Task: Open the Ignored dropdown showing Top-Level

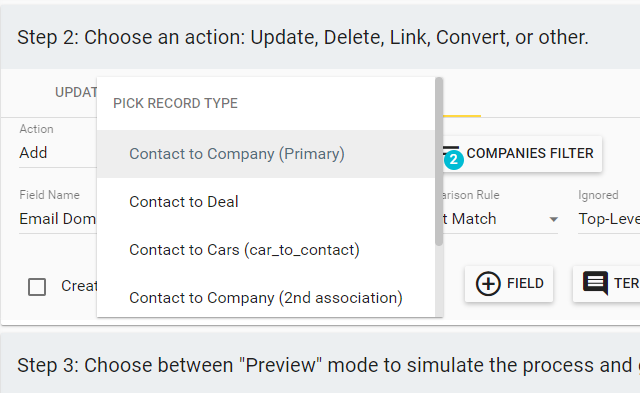Action: click(x=609, y=219)
